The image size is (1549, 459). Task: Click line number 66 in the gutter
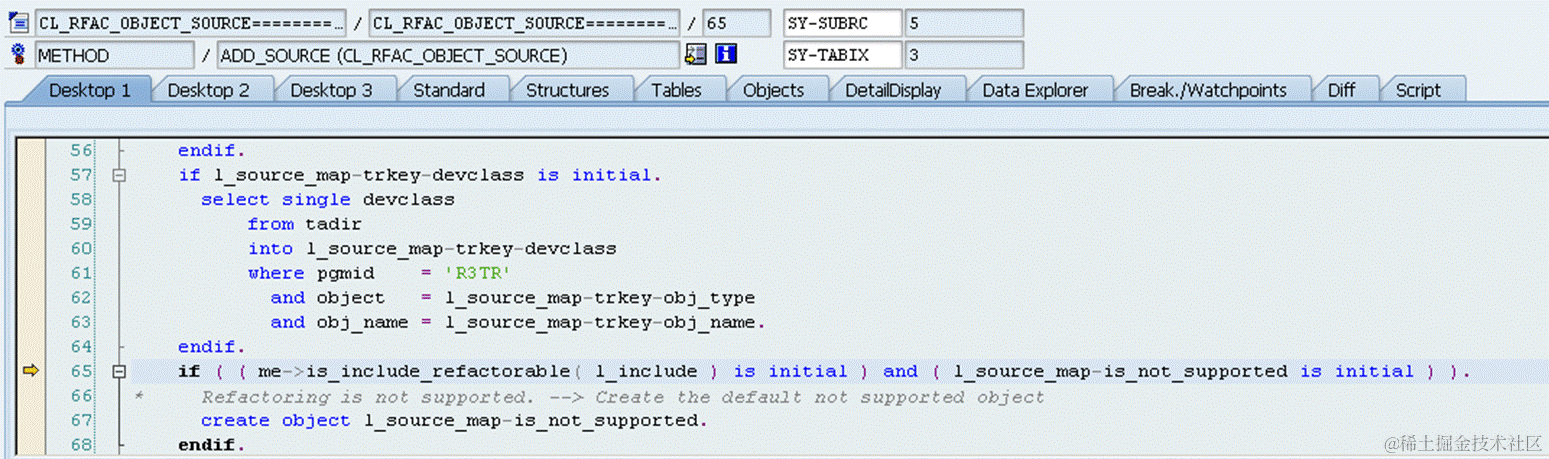[x=81, y=396]
